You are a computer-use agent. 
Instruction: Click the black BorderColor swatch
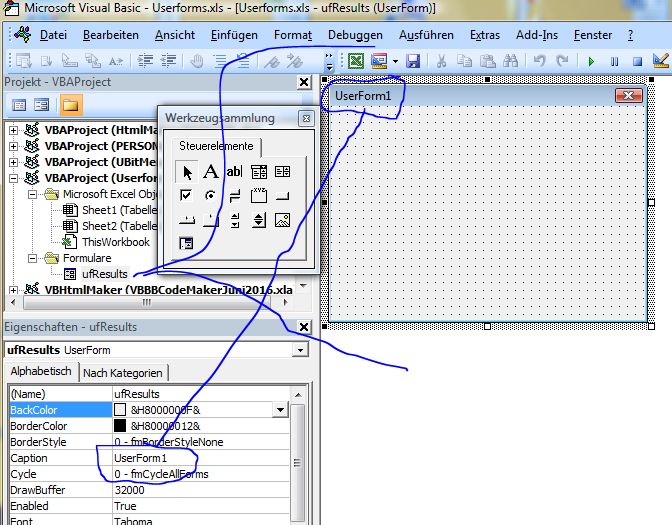pos(120,426)
